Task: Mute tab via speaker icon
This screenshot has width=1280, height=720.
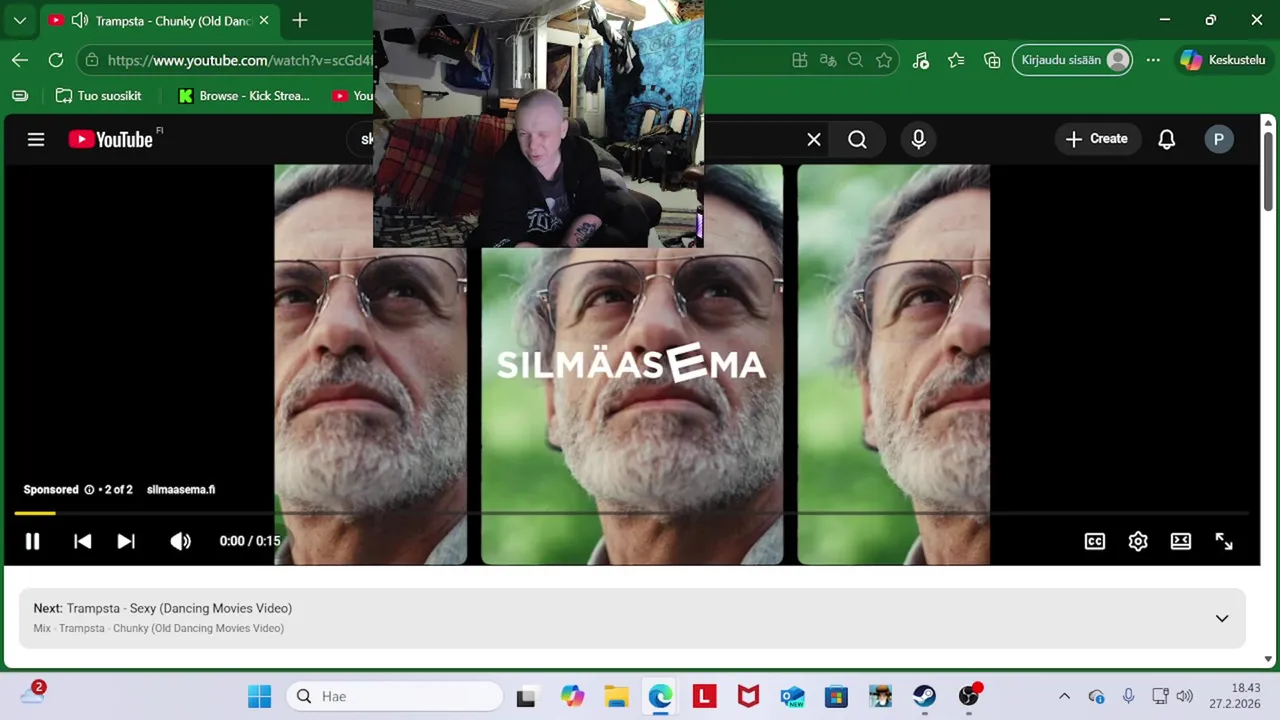Action: pos(79,20)
